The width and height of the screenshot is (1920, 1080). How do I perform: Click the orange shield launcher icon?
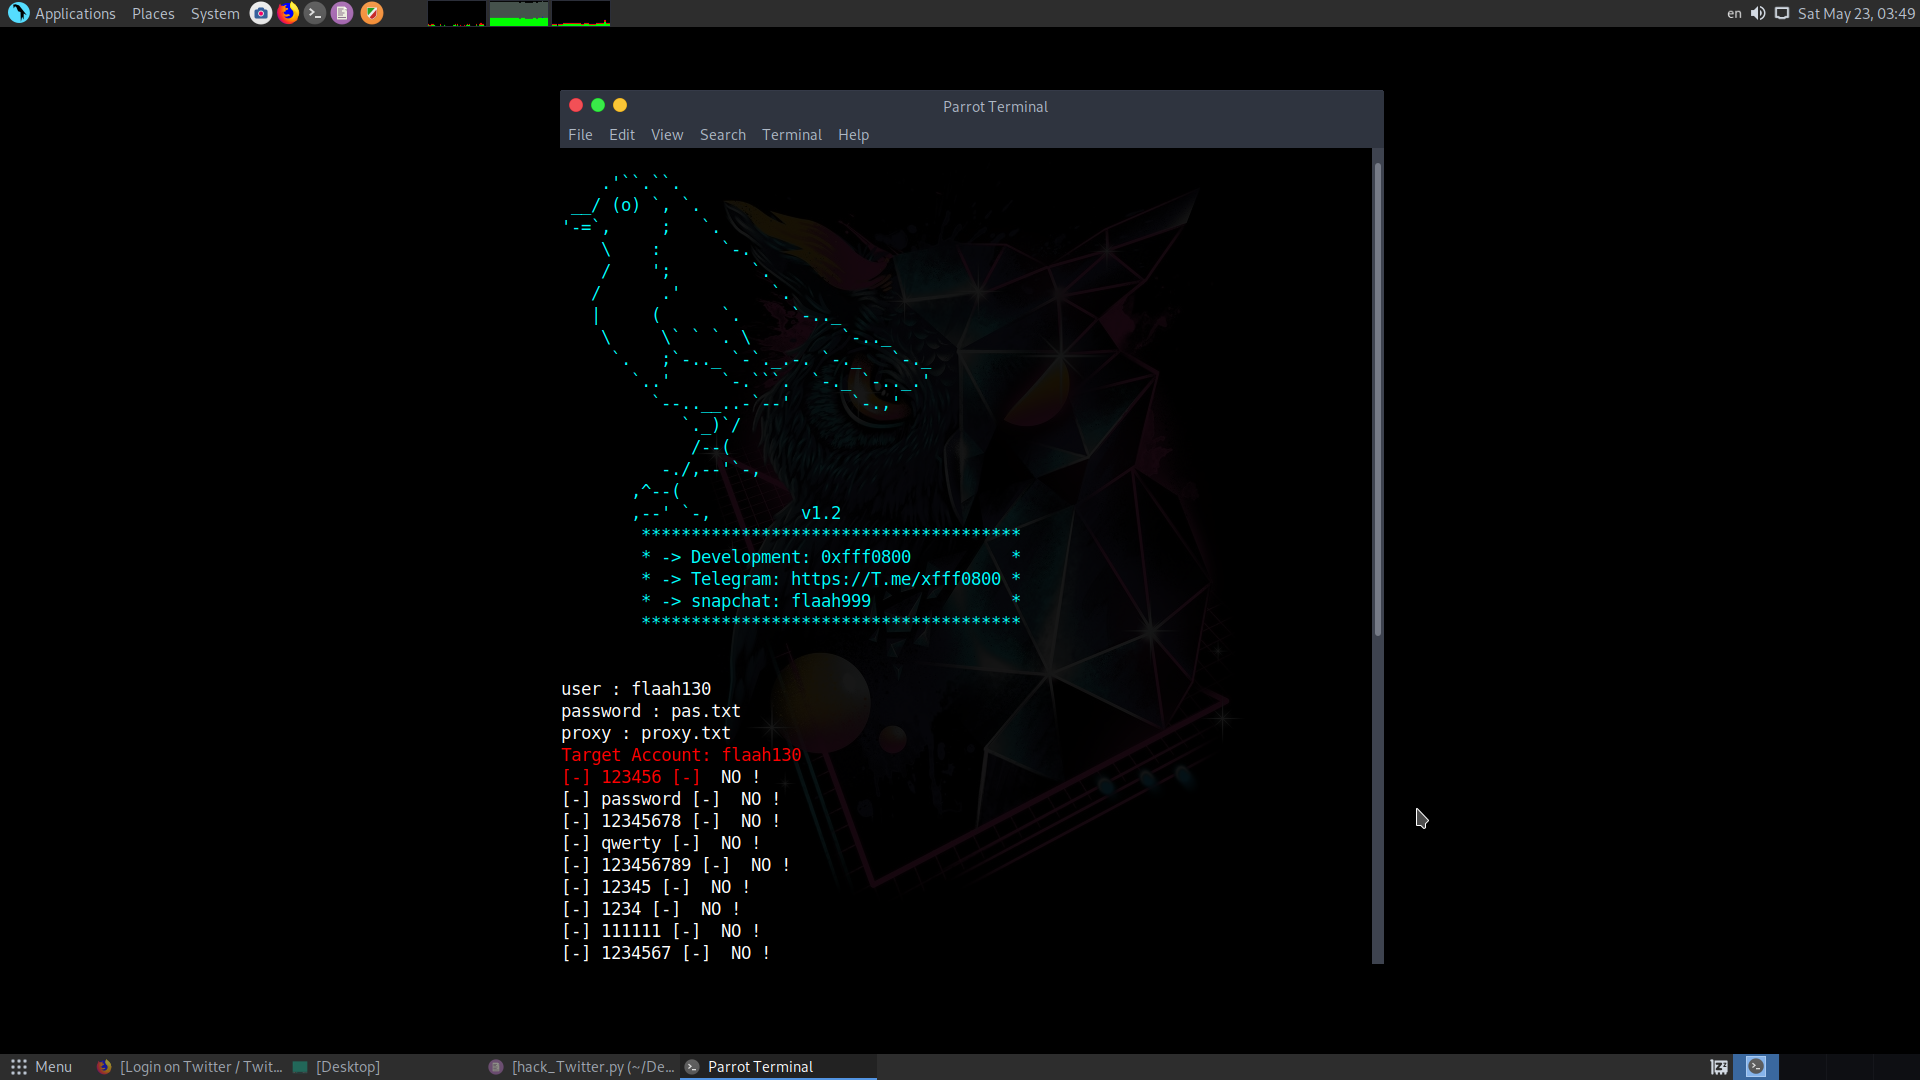(371, 13)
